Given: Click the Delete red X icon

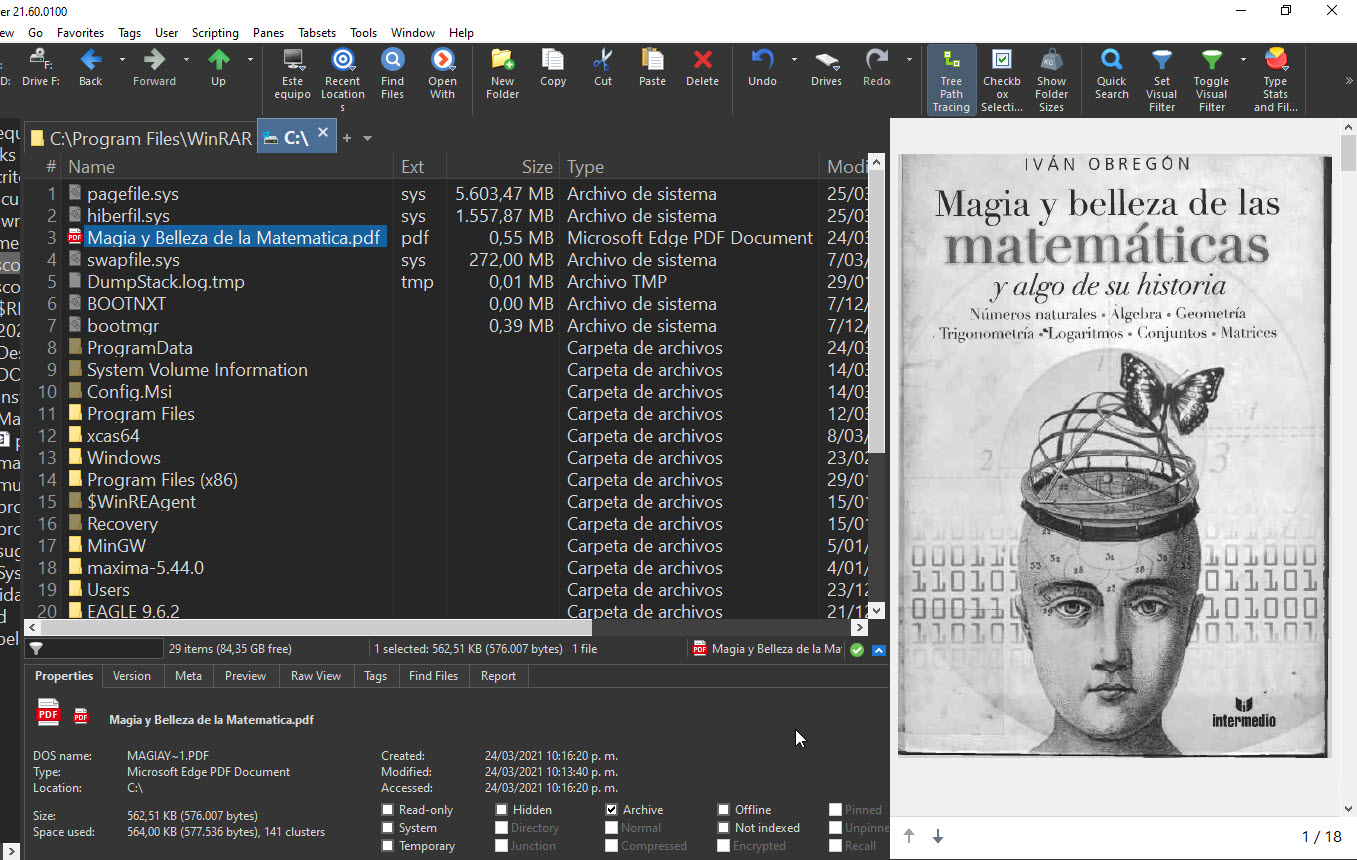Looking at the screenshot, I should [702, 60].
